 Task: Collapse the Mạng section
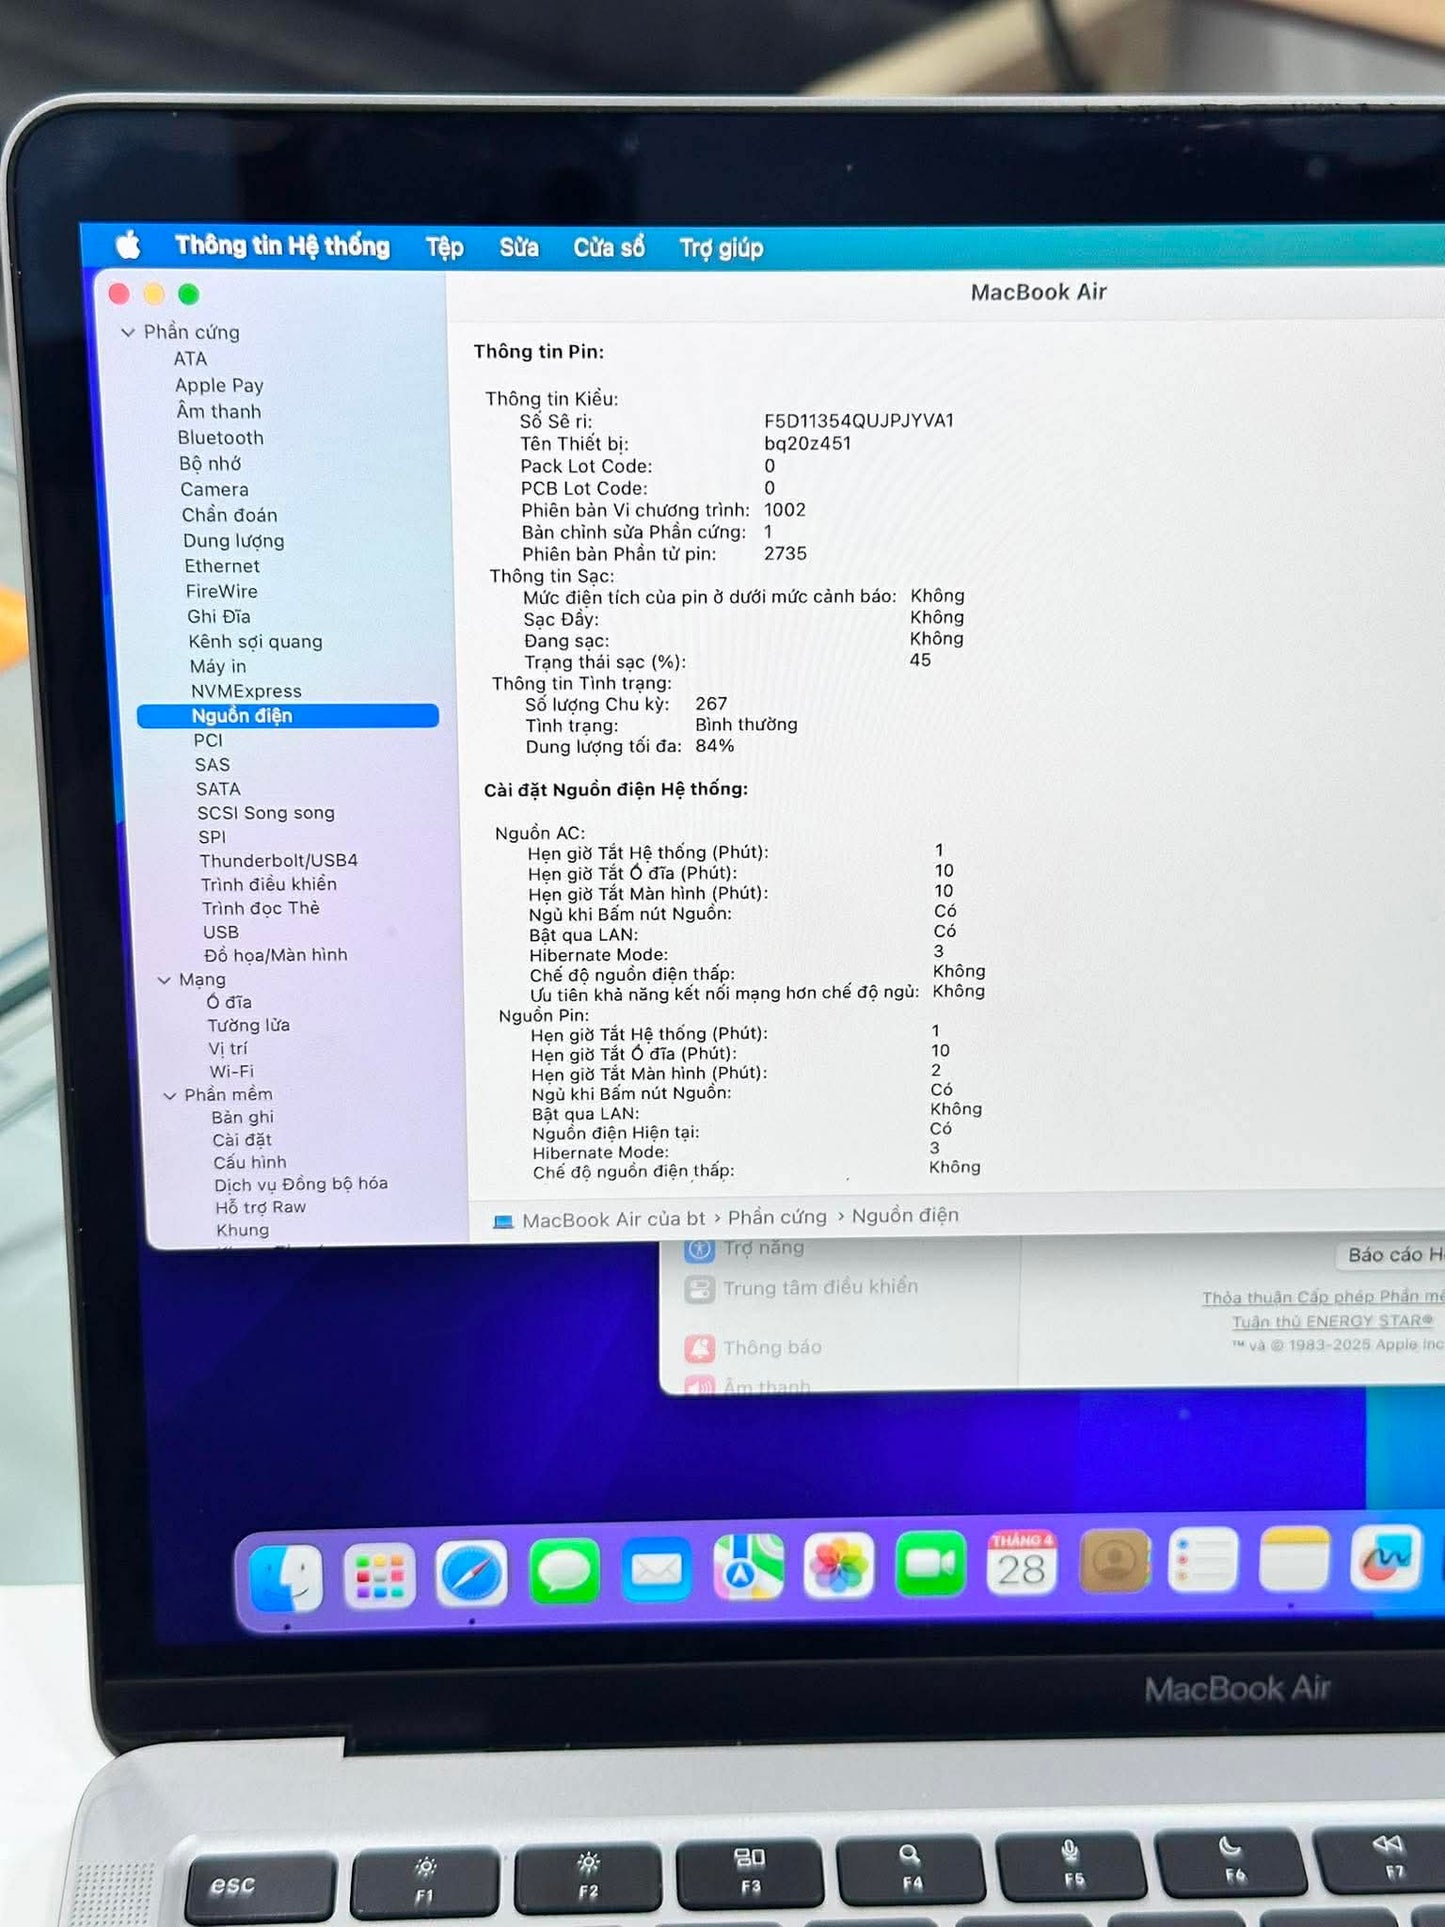[x=164, y=980]
